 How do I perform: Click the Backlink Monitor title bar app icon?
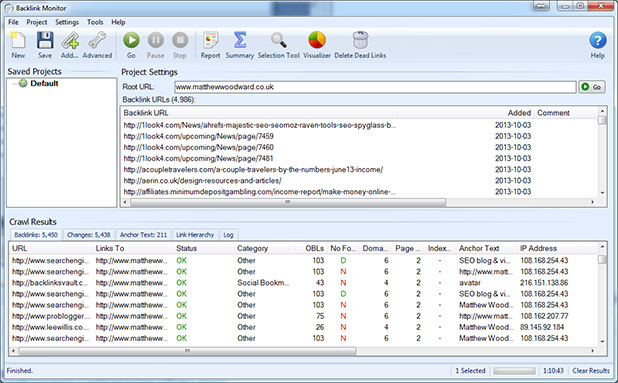[9, 8]
